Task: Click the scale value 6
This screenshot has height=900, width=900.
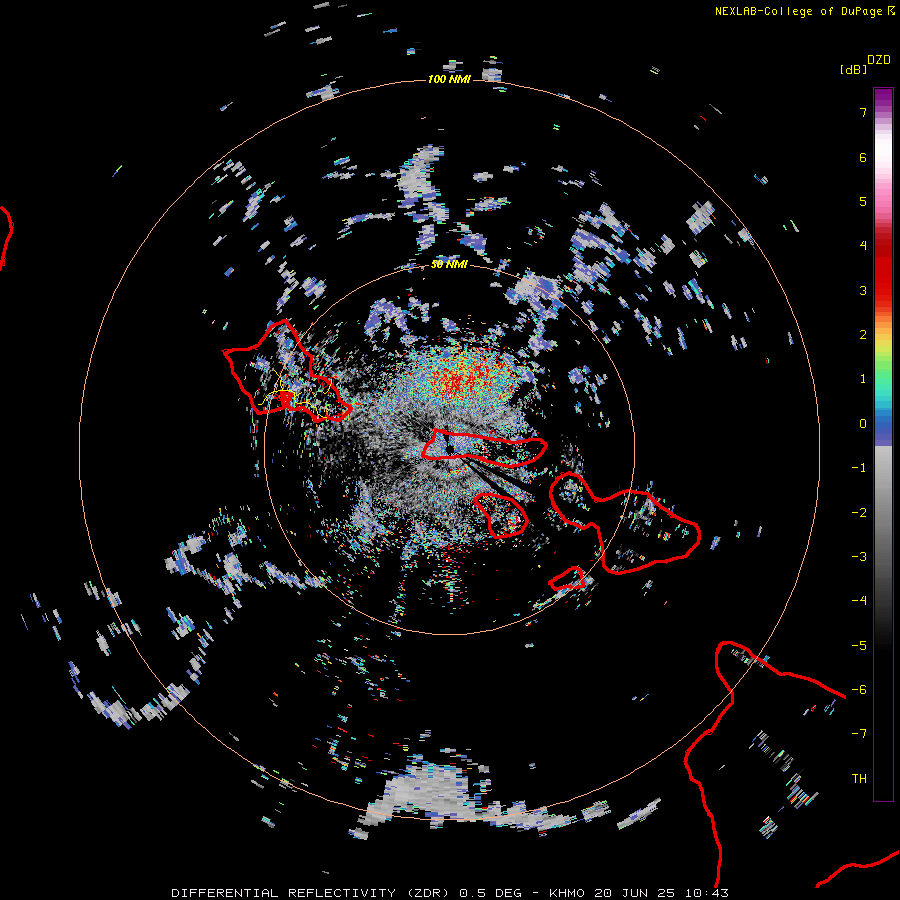Action: click(863, 157)
